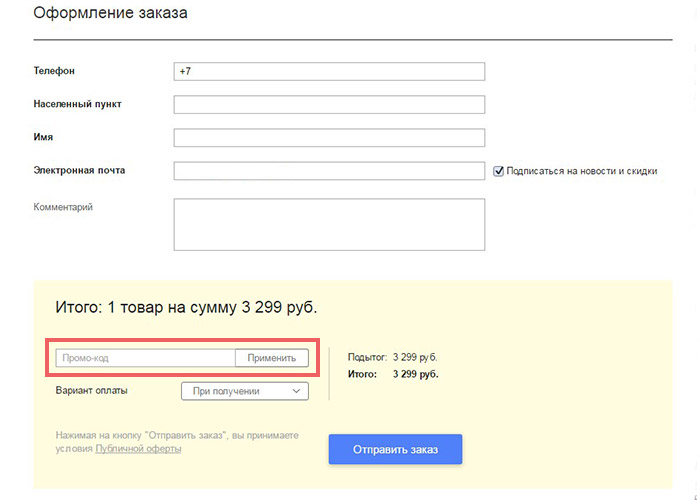Click the Телефон input field with +7

tap(329, 71)
